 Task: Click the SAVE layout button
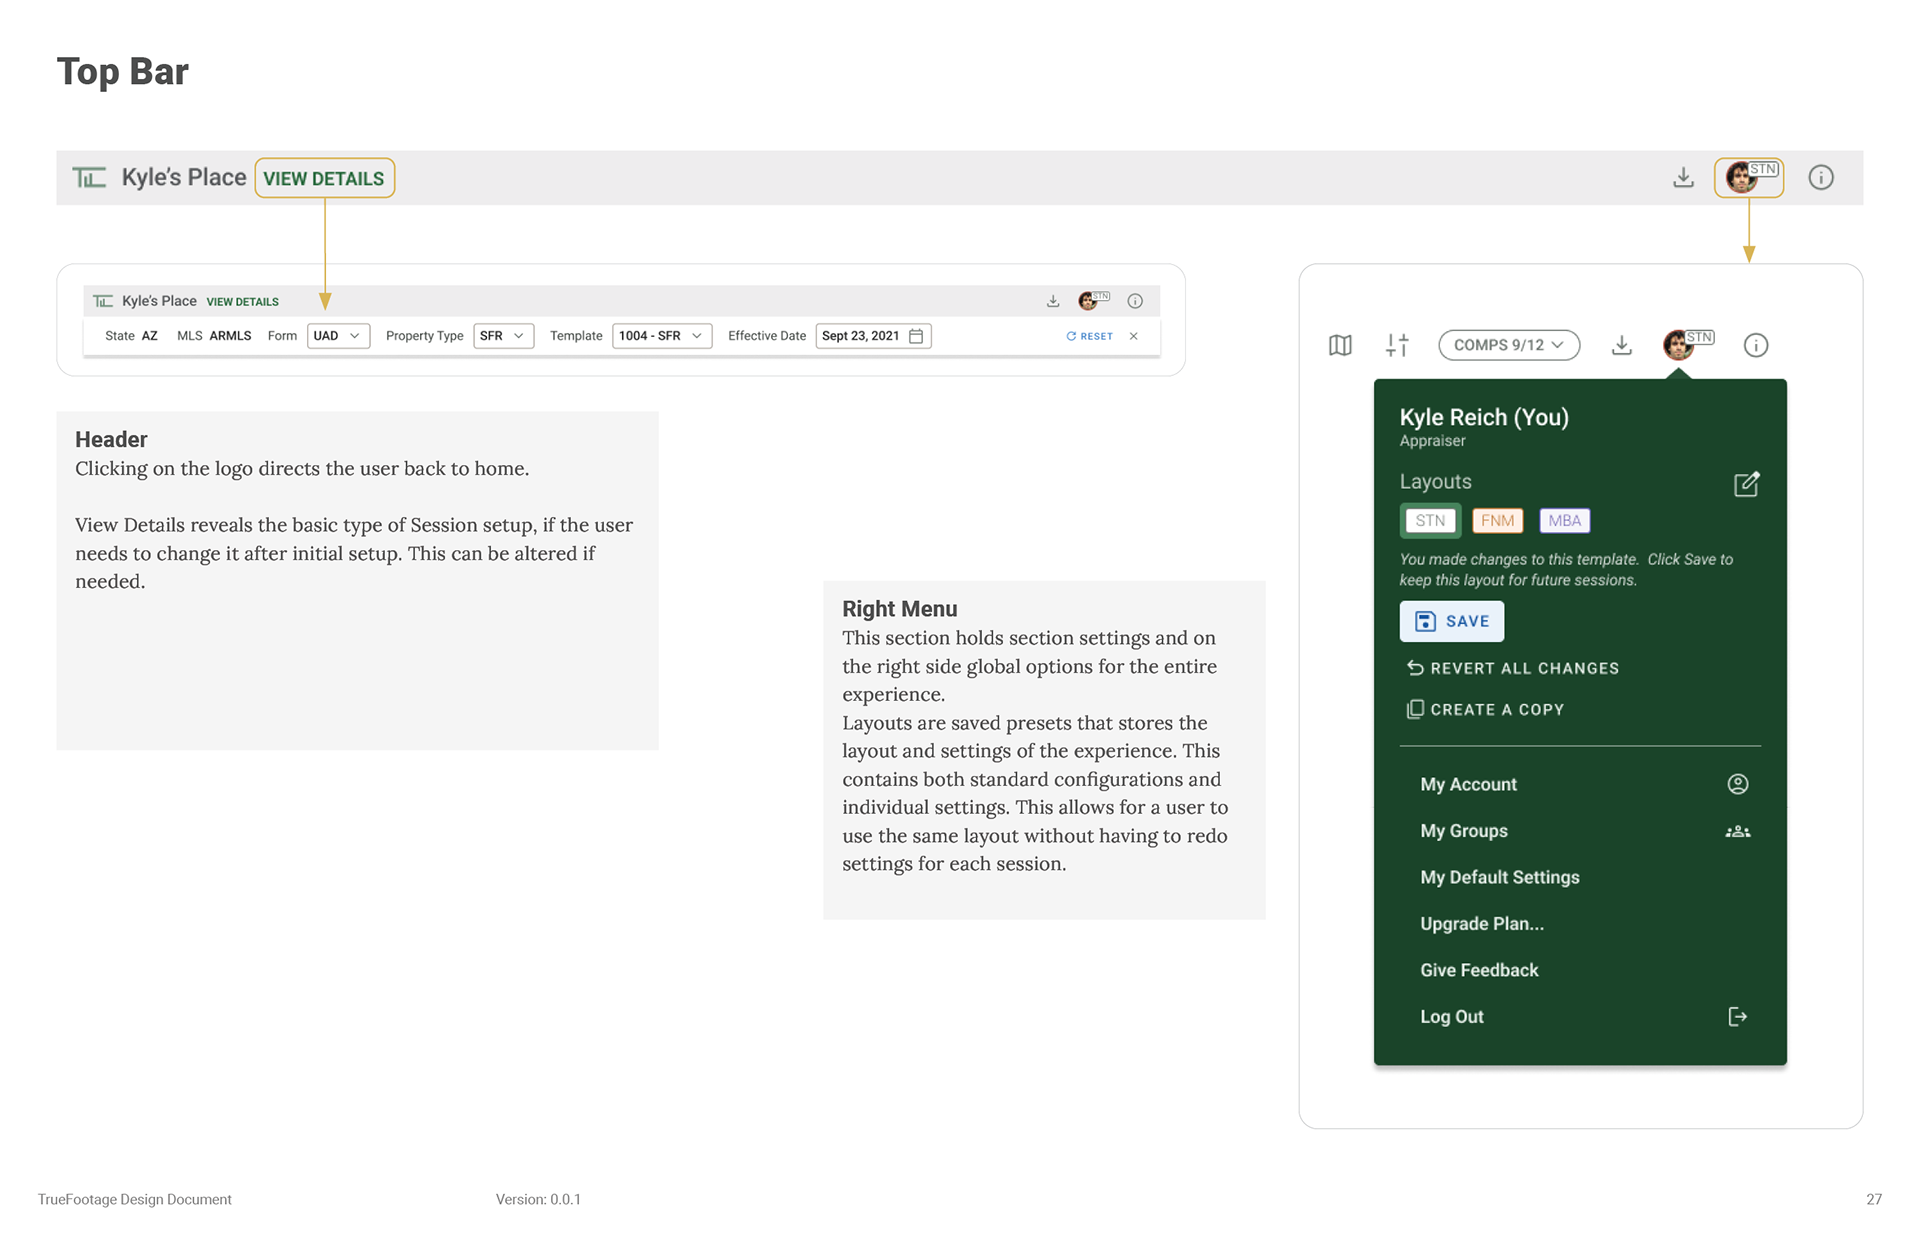(1451, 621)
